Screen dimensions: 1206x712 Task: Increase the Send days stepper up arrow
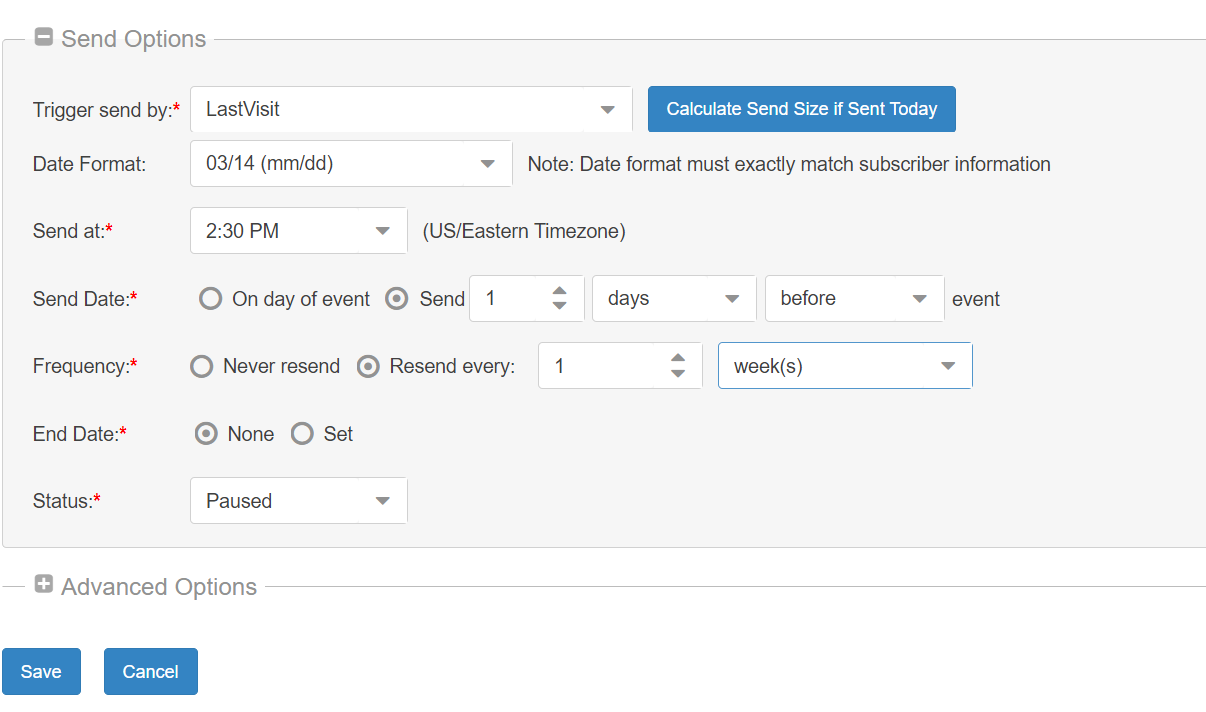click(560, 291)
